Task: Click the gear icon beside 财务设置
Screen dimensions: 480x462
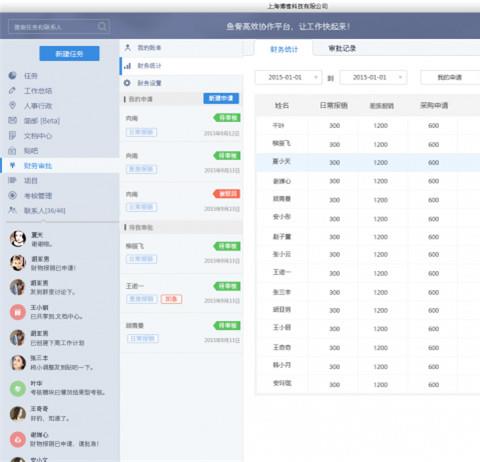Action: click(x=127, y=83)
